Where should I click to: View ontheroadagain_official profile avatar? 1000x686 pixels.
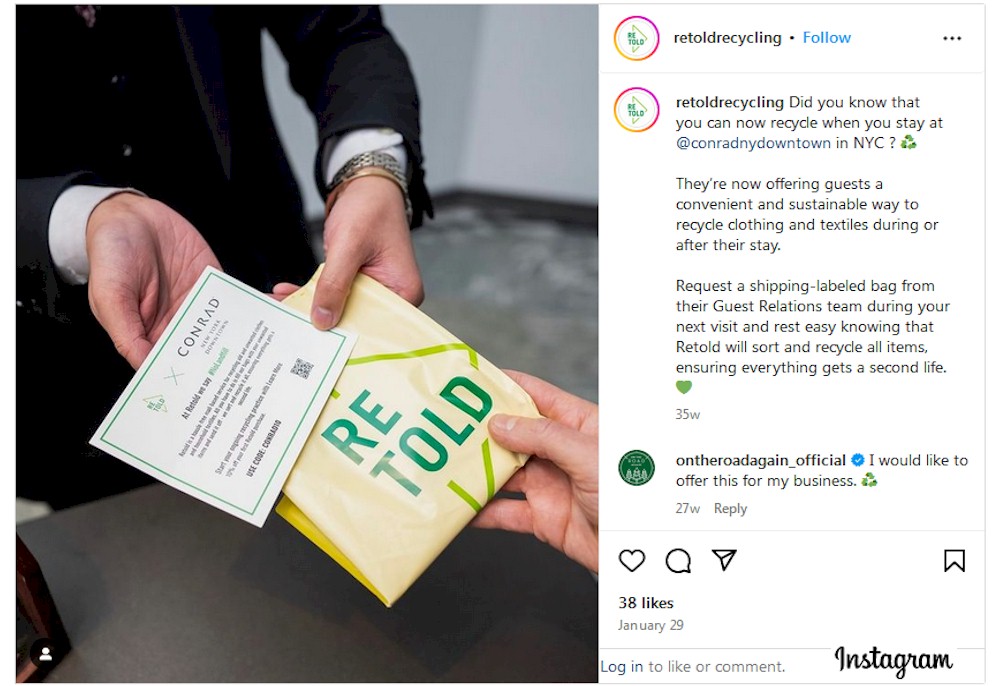point(636,468)
